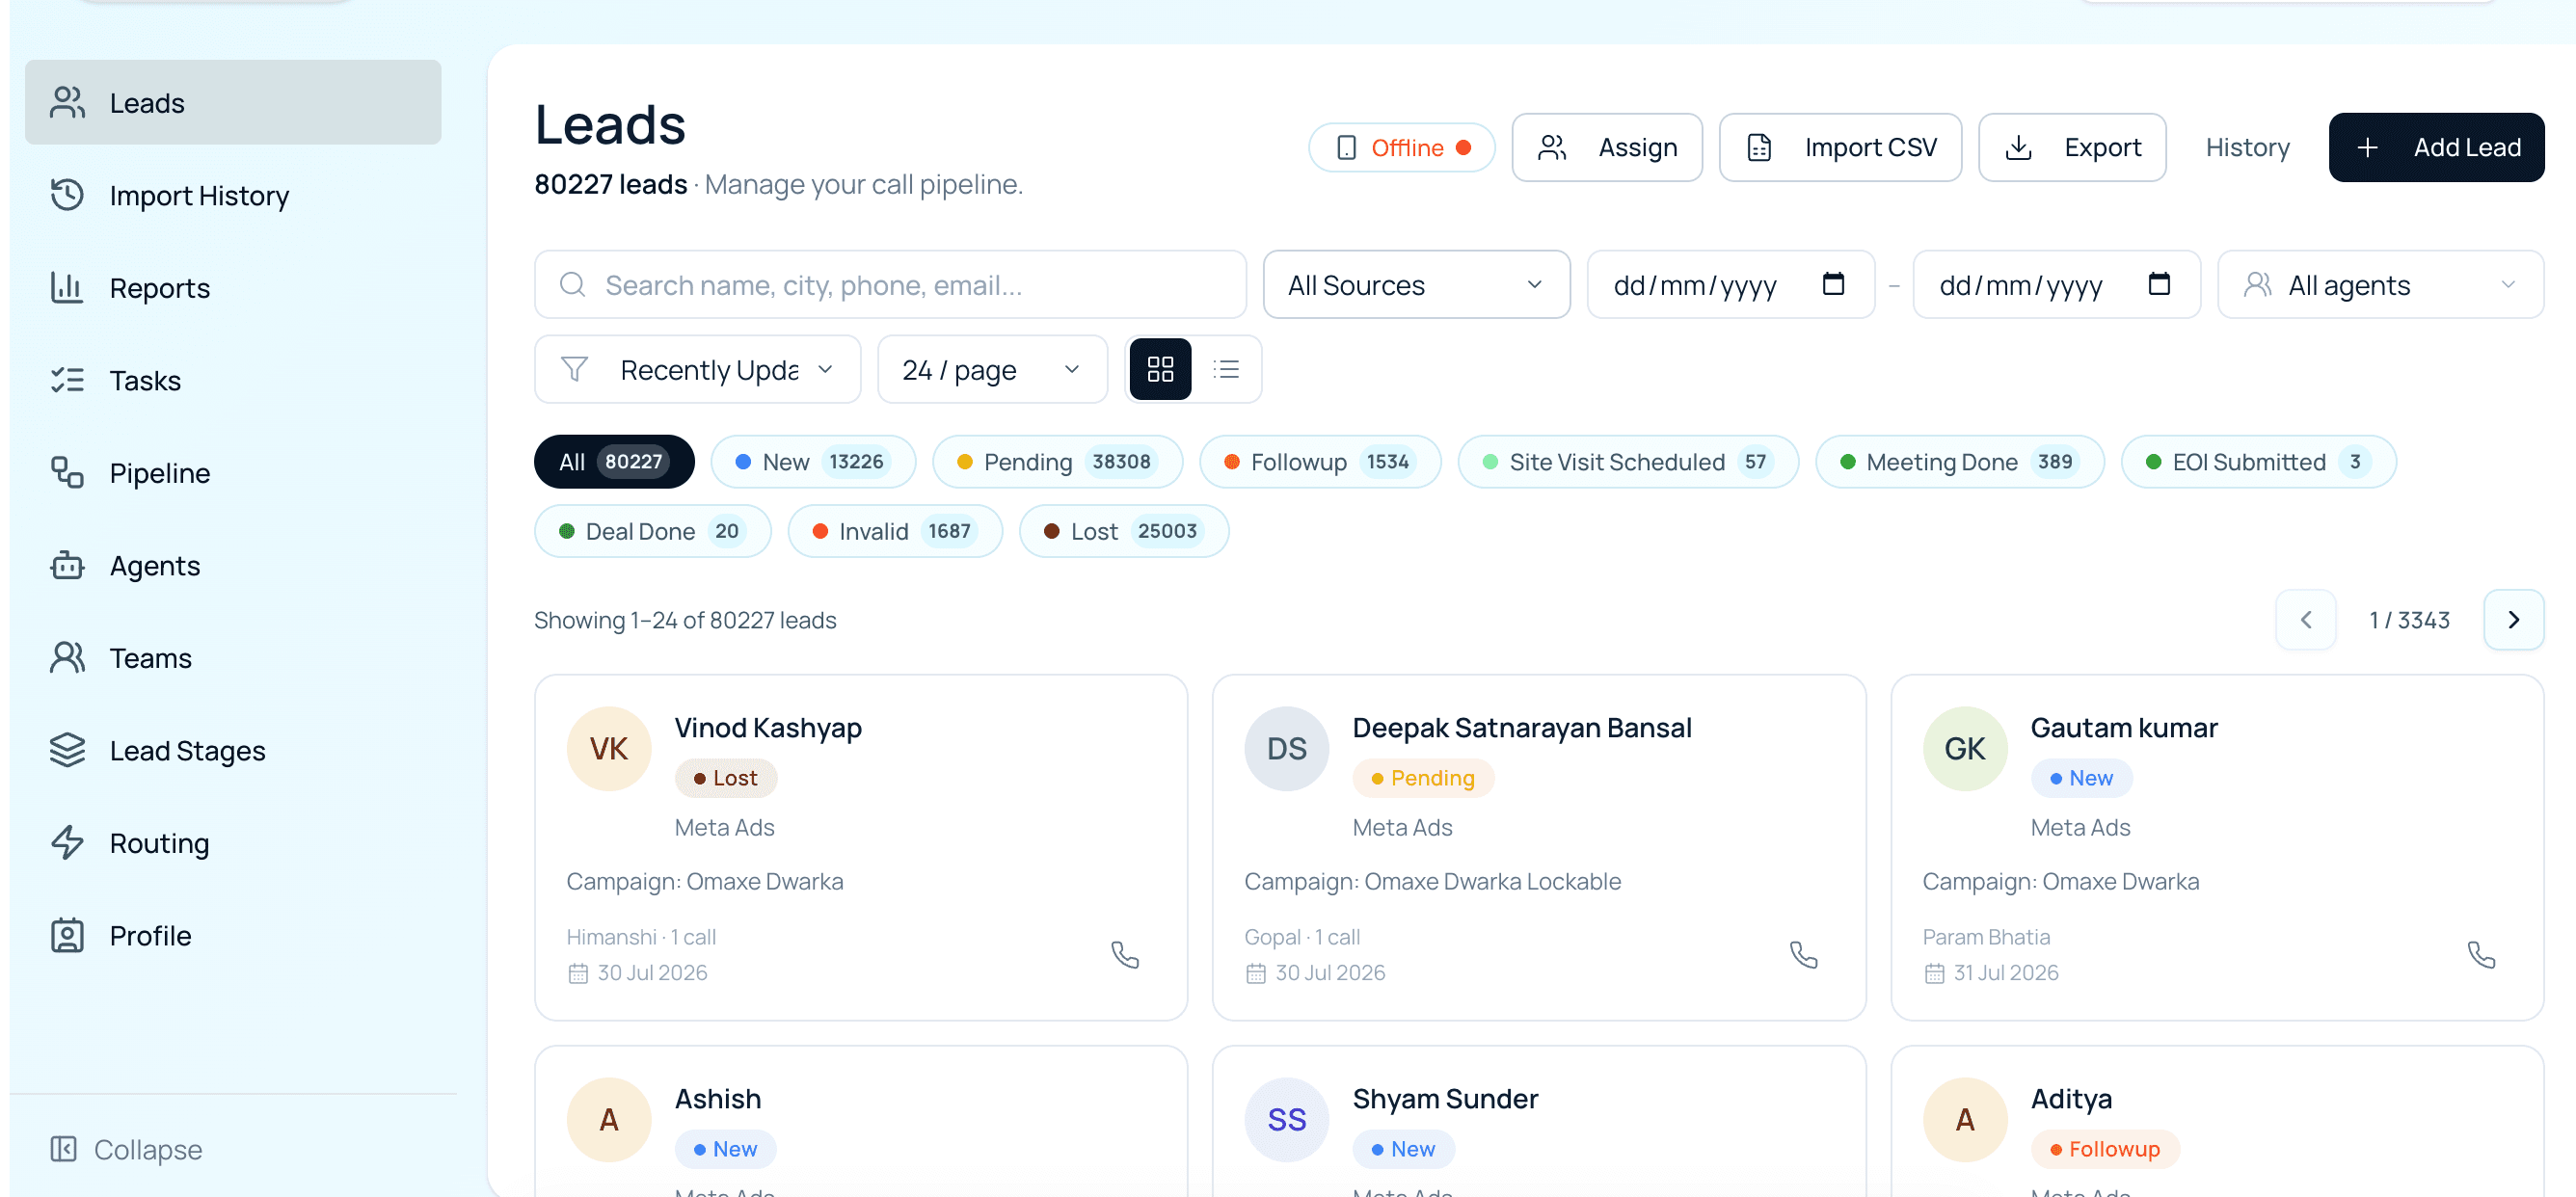The height and width of the screenshot is (1197, 2576).
Task: Click the Export button
Action: (2072, 147)
